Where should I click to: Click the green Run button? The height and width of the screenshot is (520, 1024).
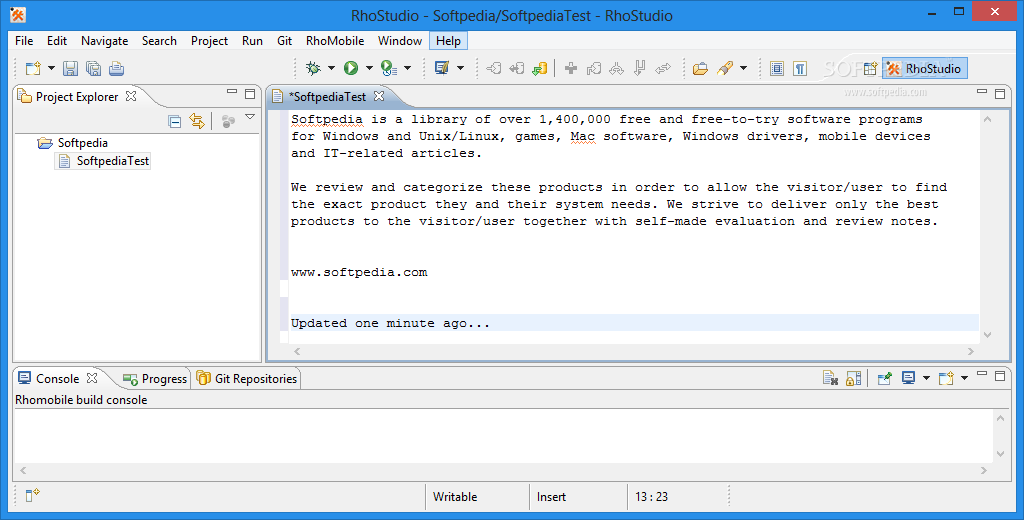click(x=351, y=68)
